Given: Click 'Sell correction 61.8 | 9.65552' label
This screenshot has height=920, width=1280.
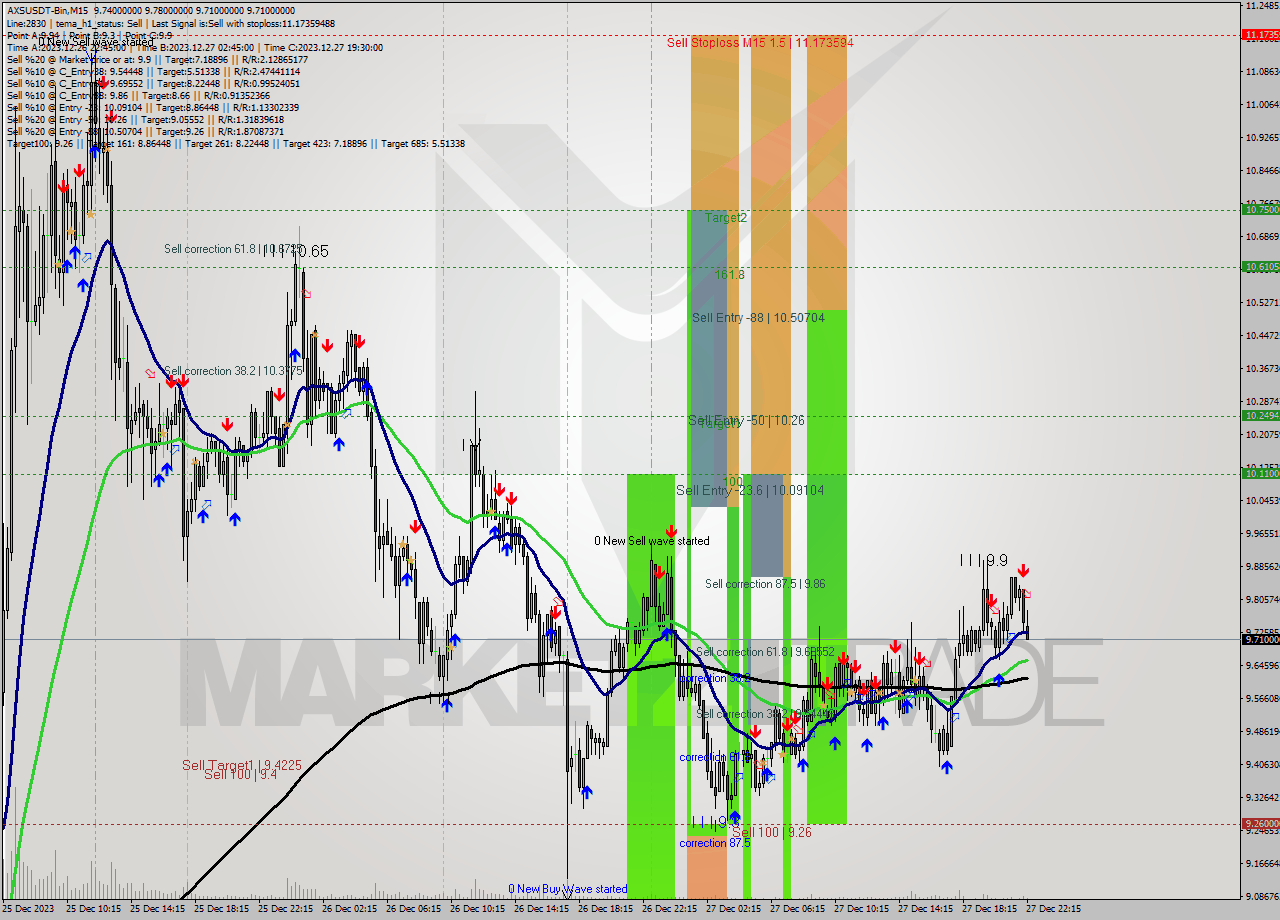Looking at the screenshot, I should coord(765,652).
